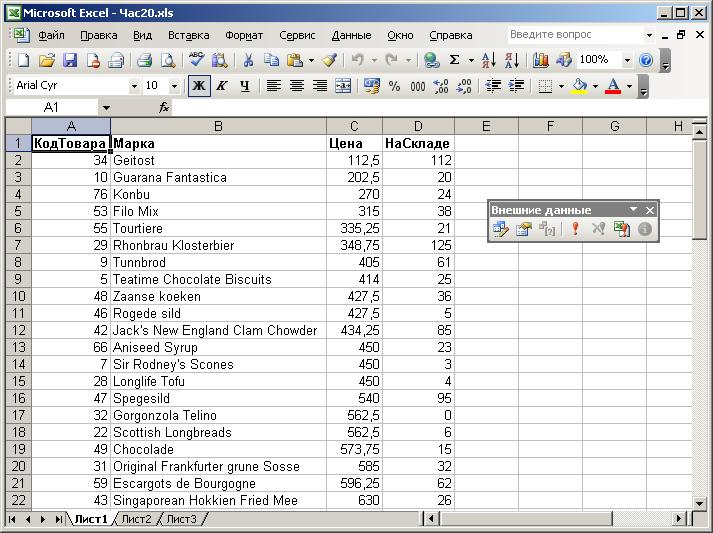Decrease decimal places icon

[x=464, y=86]
